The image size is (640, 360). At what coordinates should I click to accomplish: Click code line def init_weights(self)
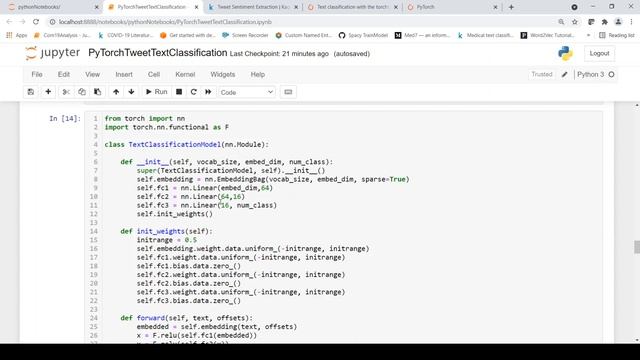166,231
